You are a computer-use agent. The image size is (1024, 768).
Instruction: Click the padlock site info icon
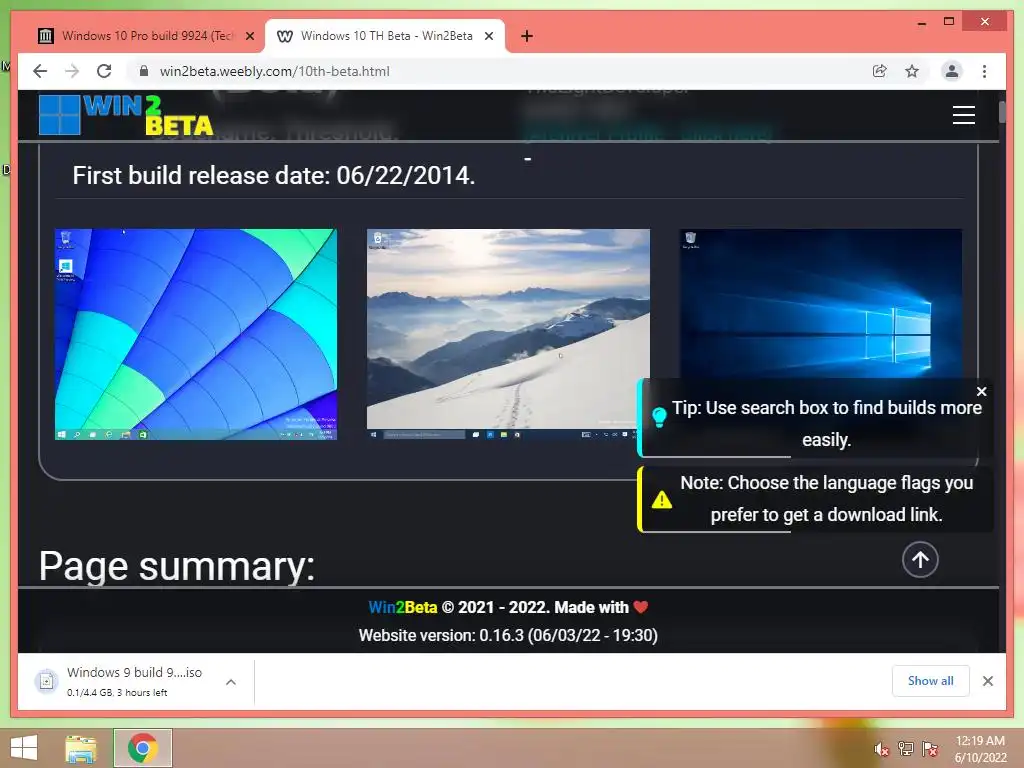click(x=144, y=71)
